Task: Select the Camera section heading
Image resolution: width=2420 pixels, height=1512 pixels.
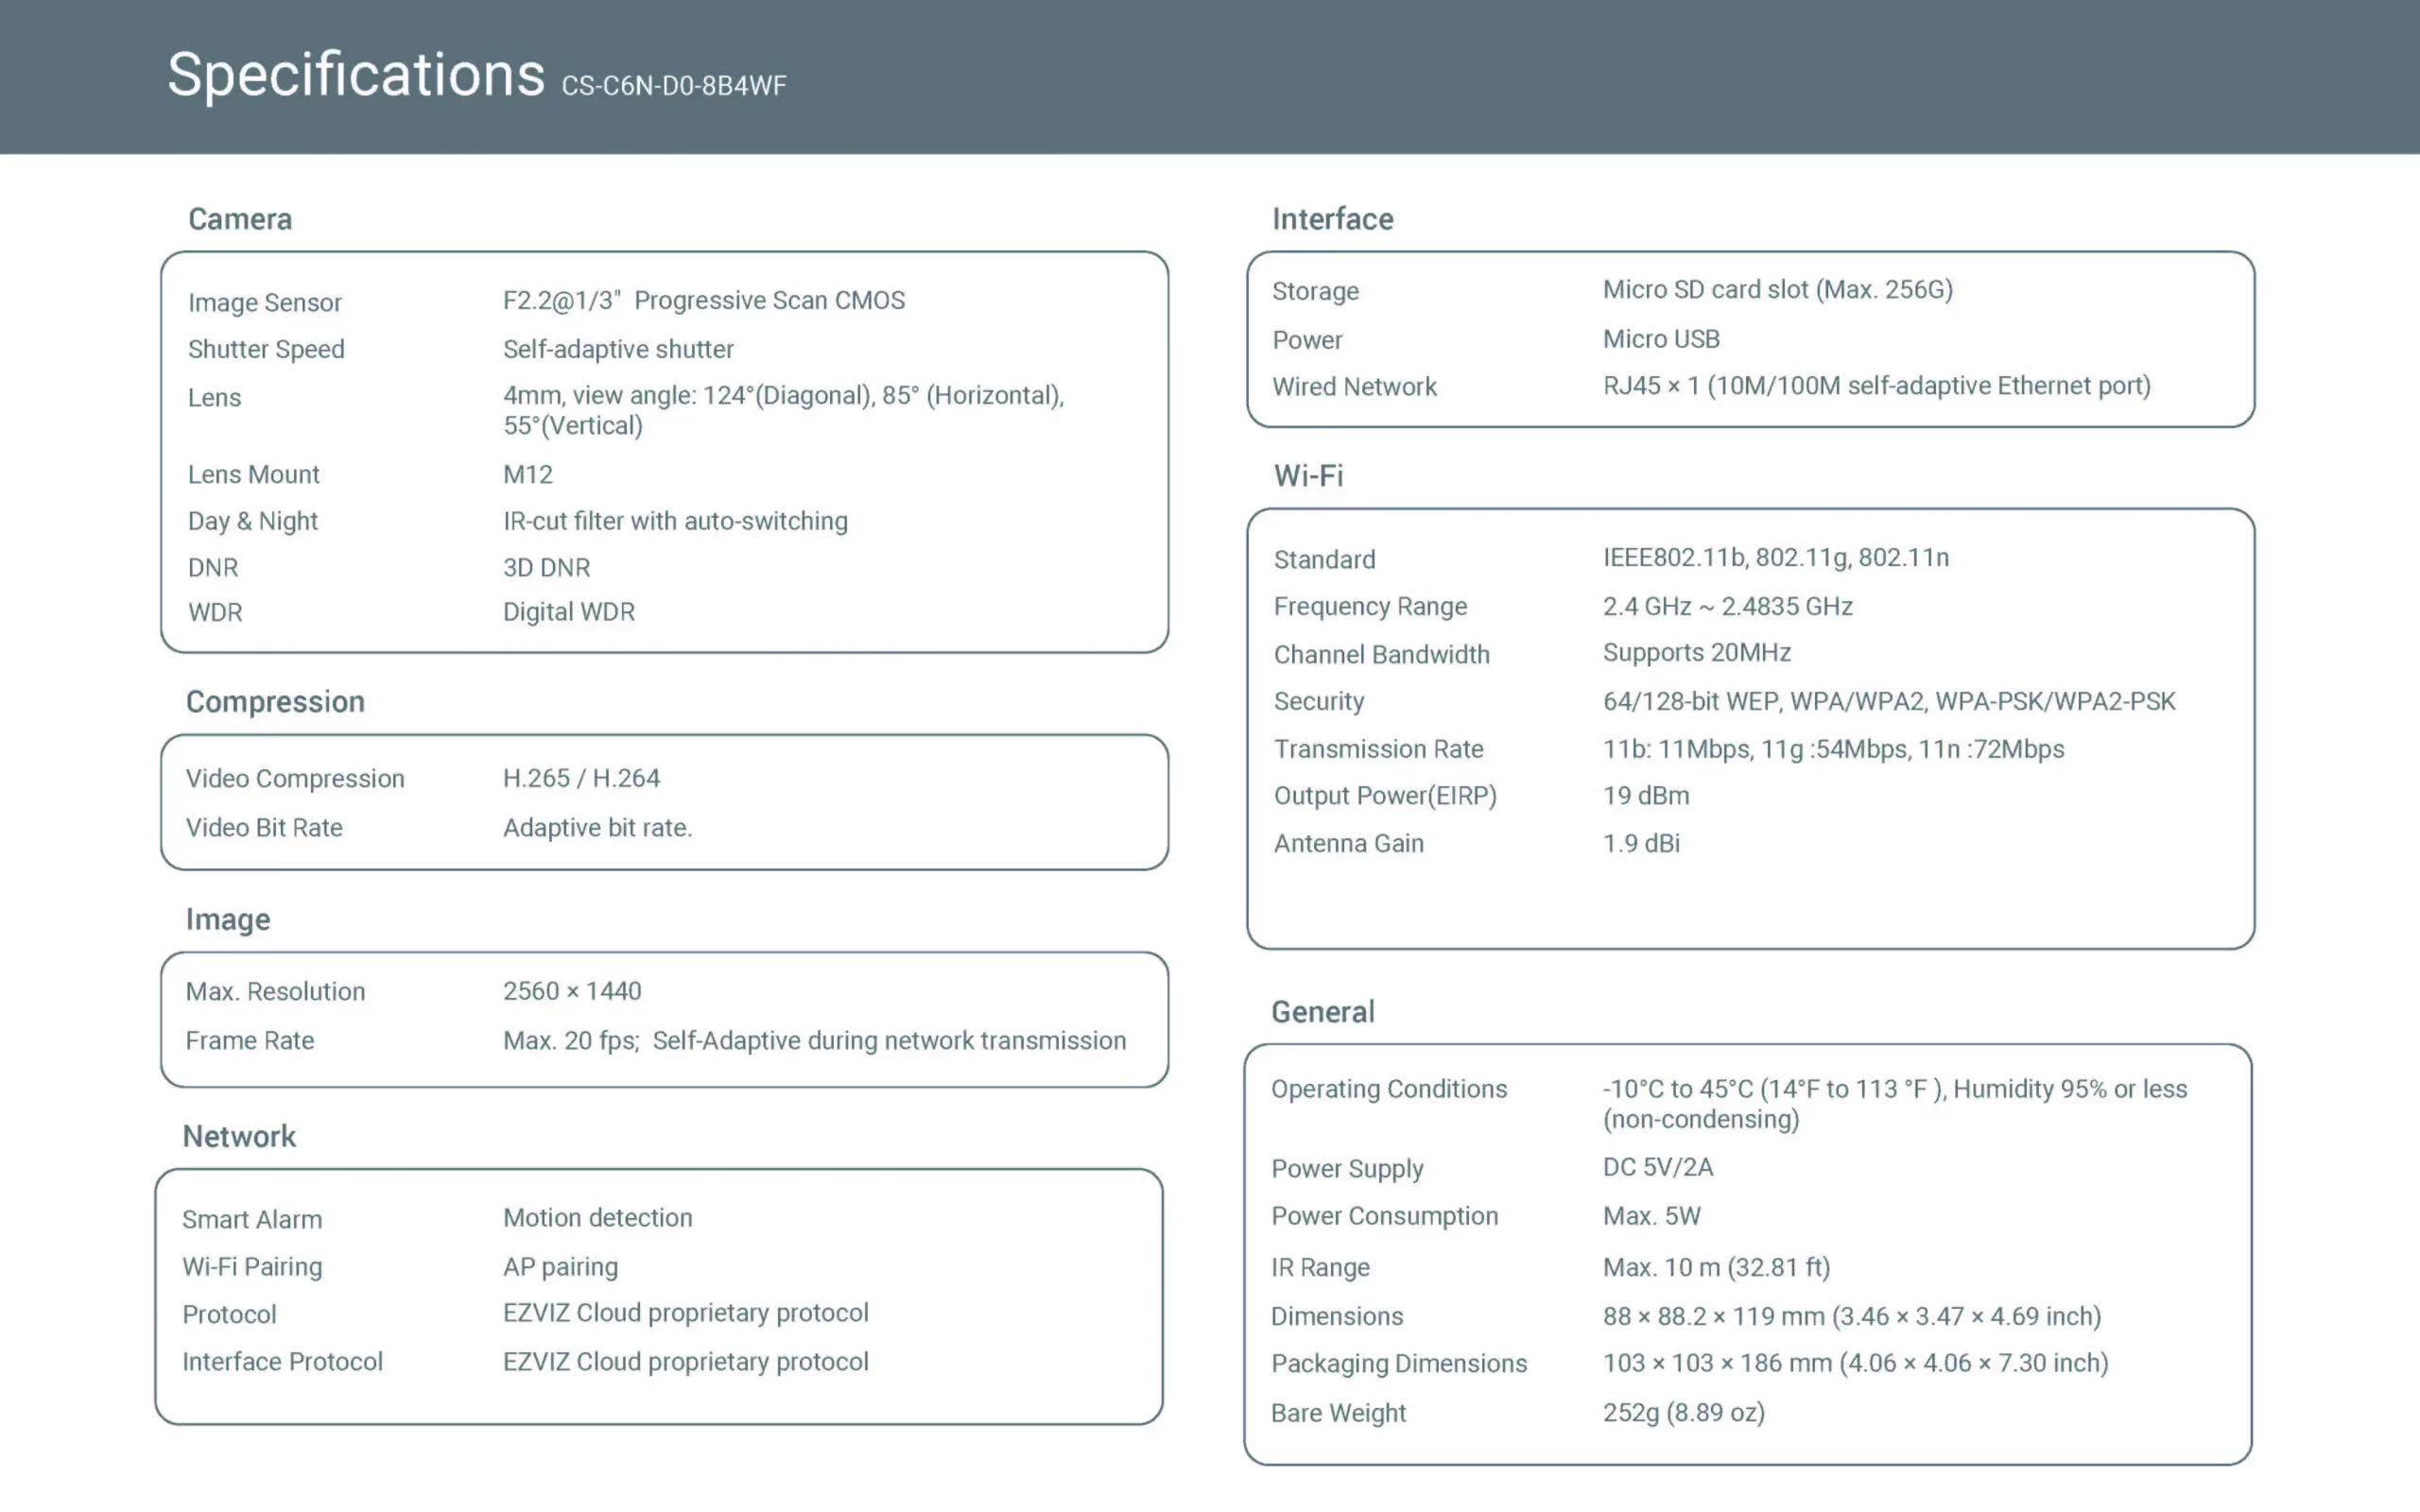Action: (240, 219)
